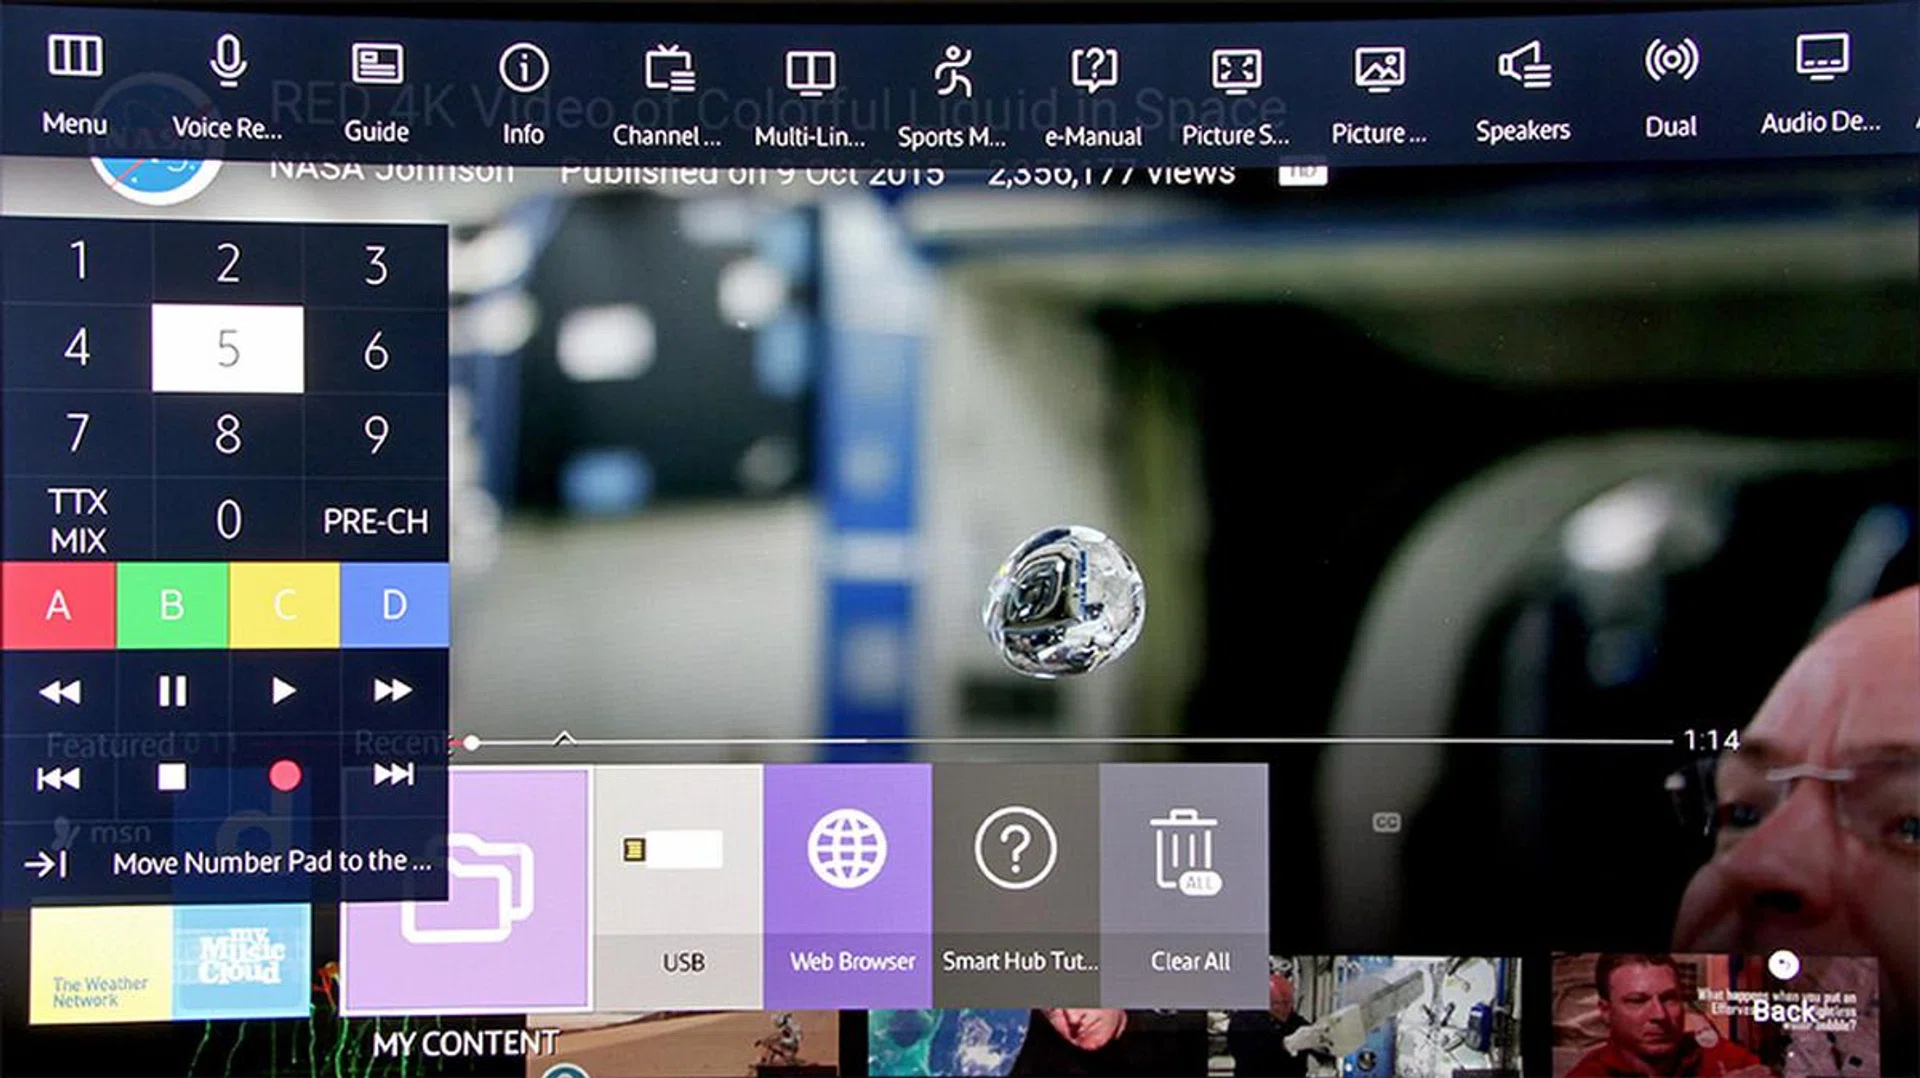1920x1078 pixels.
Task: Expand the up chevron above progress bar
Action: coord(565,738)
